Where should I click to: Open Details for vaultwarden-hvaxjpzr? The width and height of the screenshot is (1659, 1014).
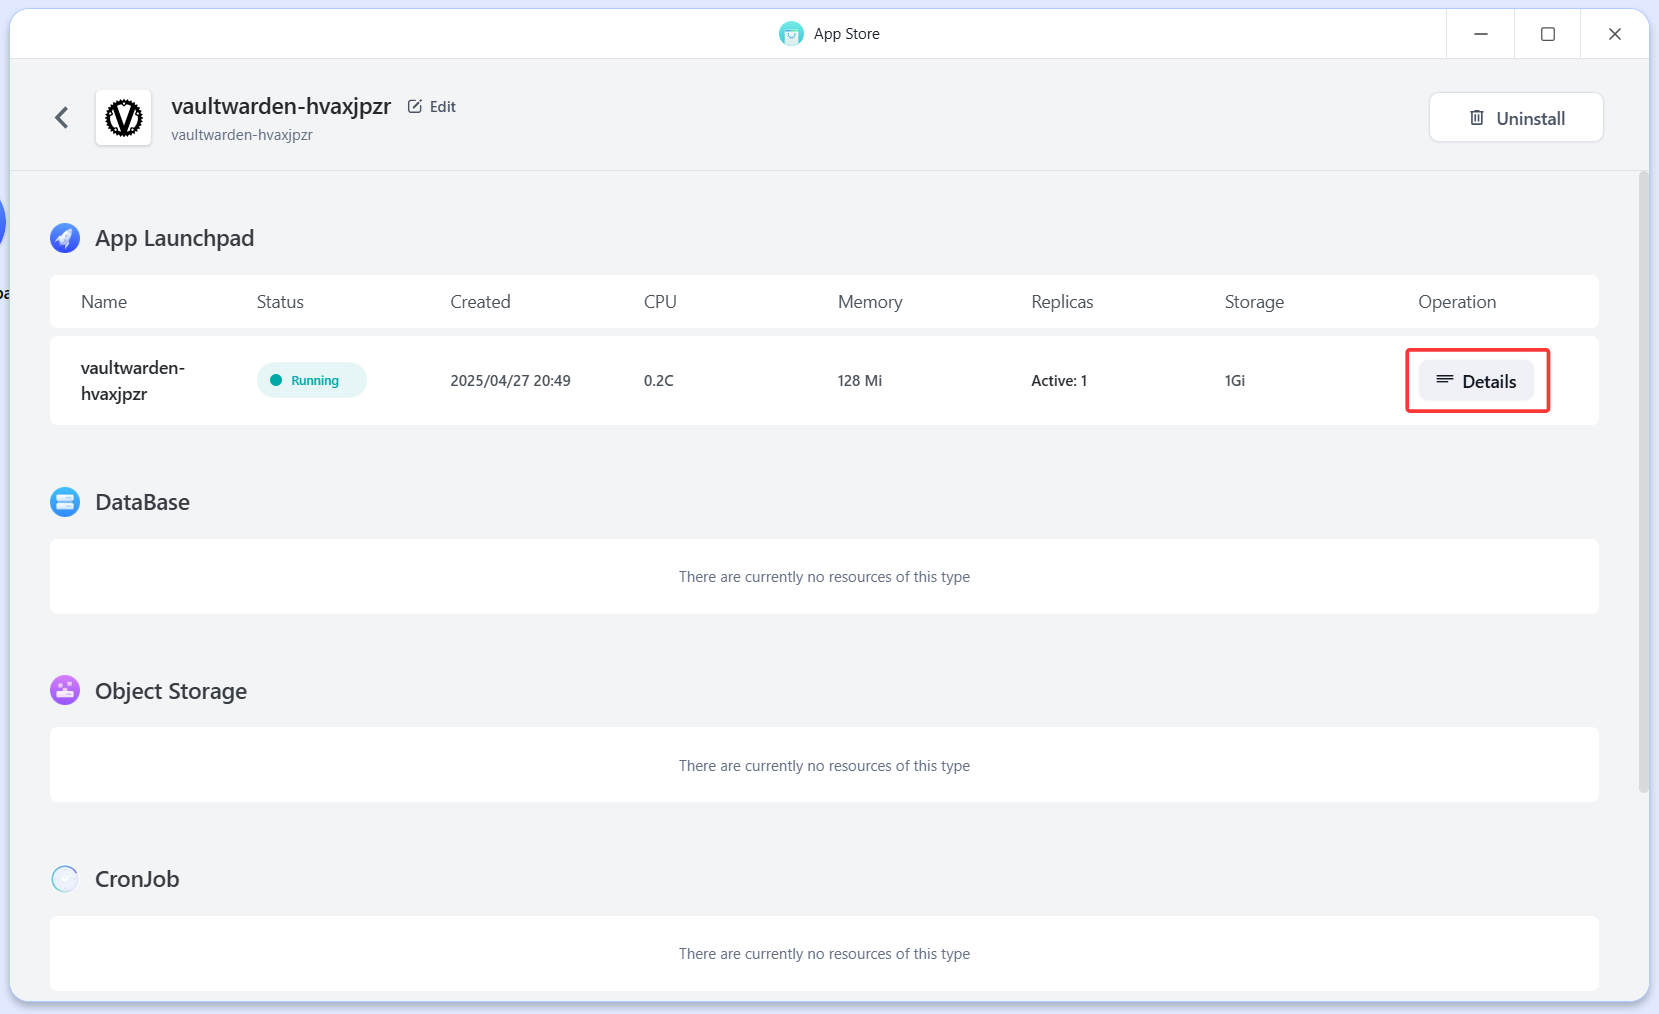[x=1476, y=381]
